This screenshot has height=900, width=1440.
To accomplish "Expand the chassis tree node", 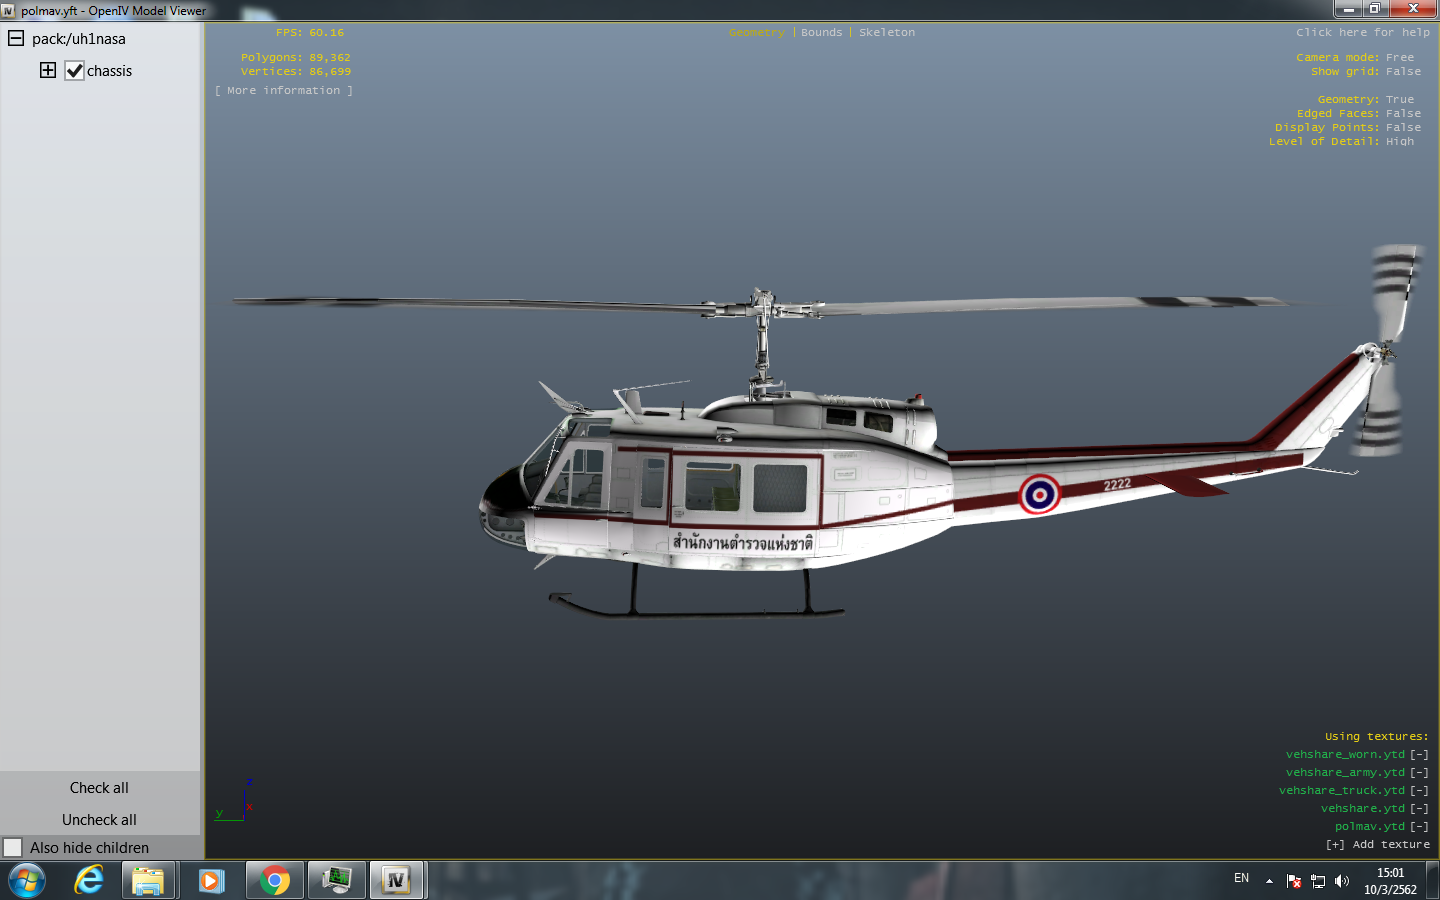I will pos(48,70).
